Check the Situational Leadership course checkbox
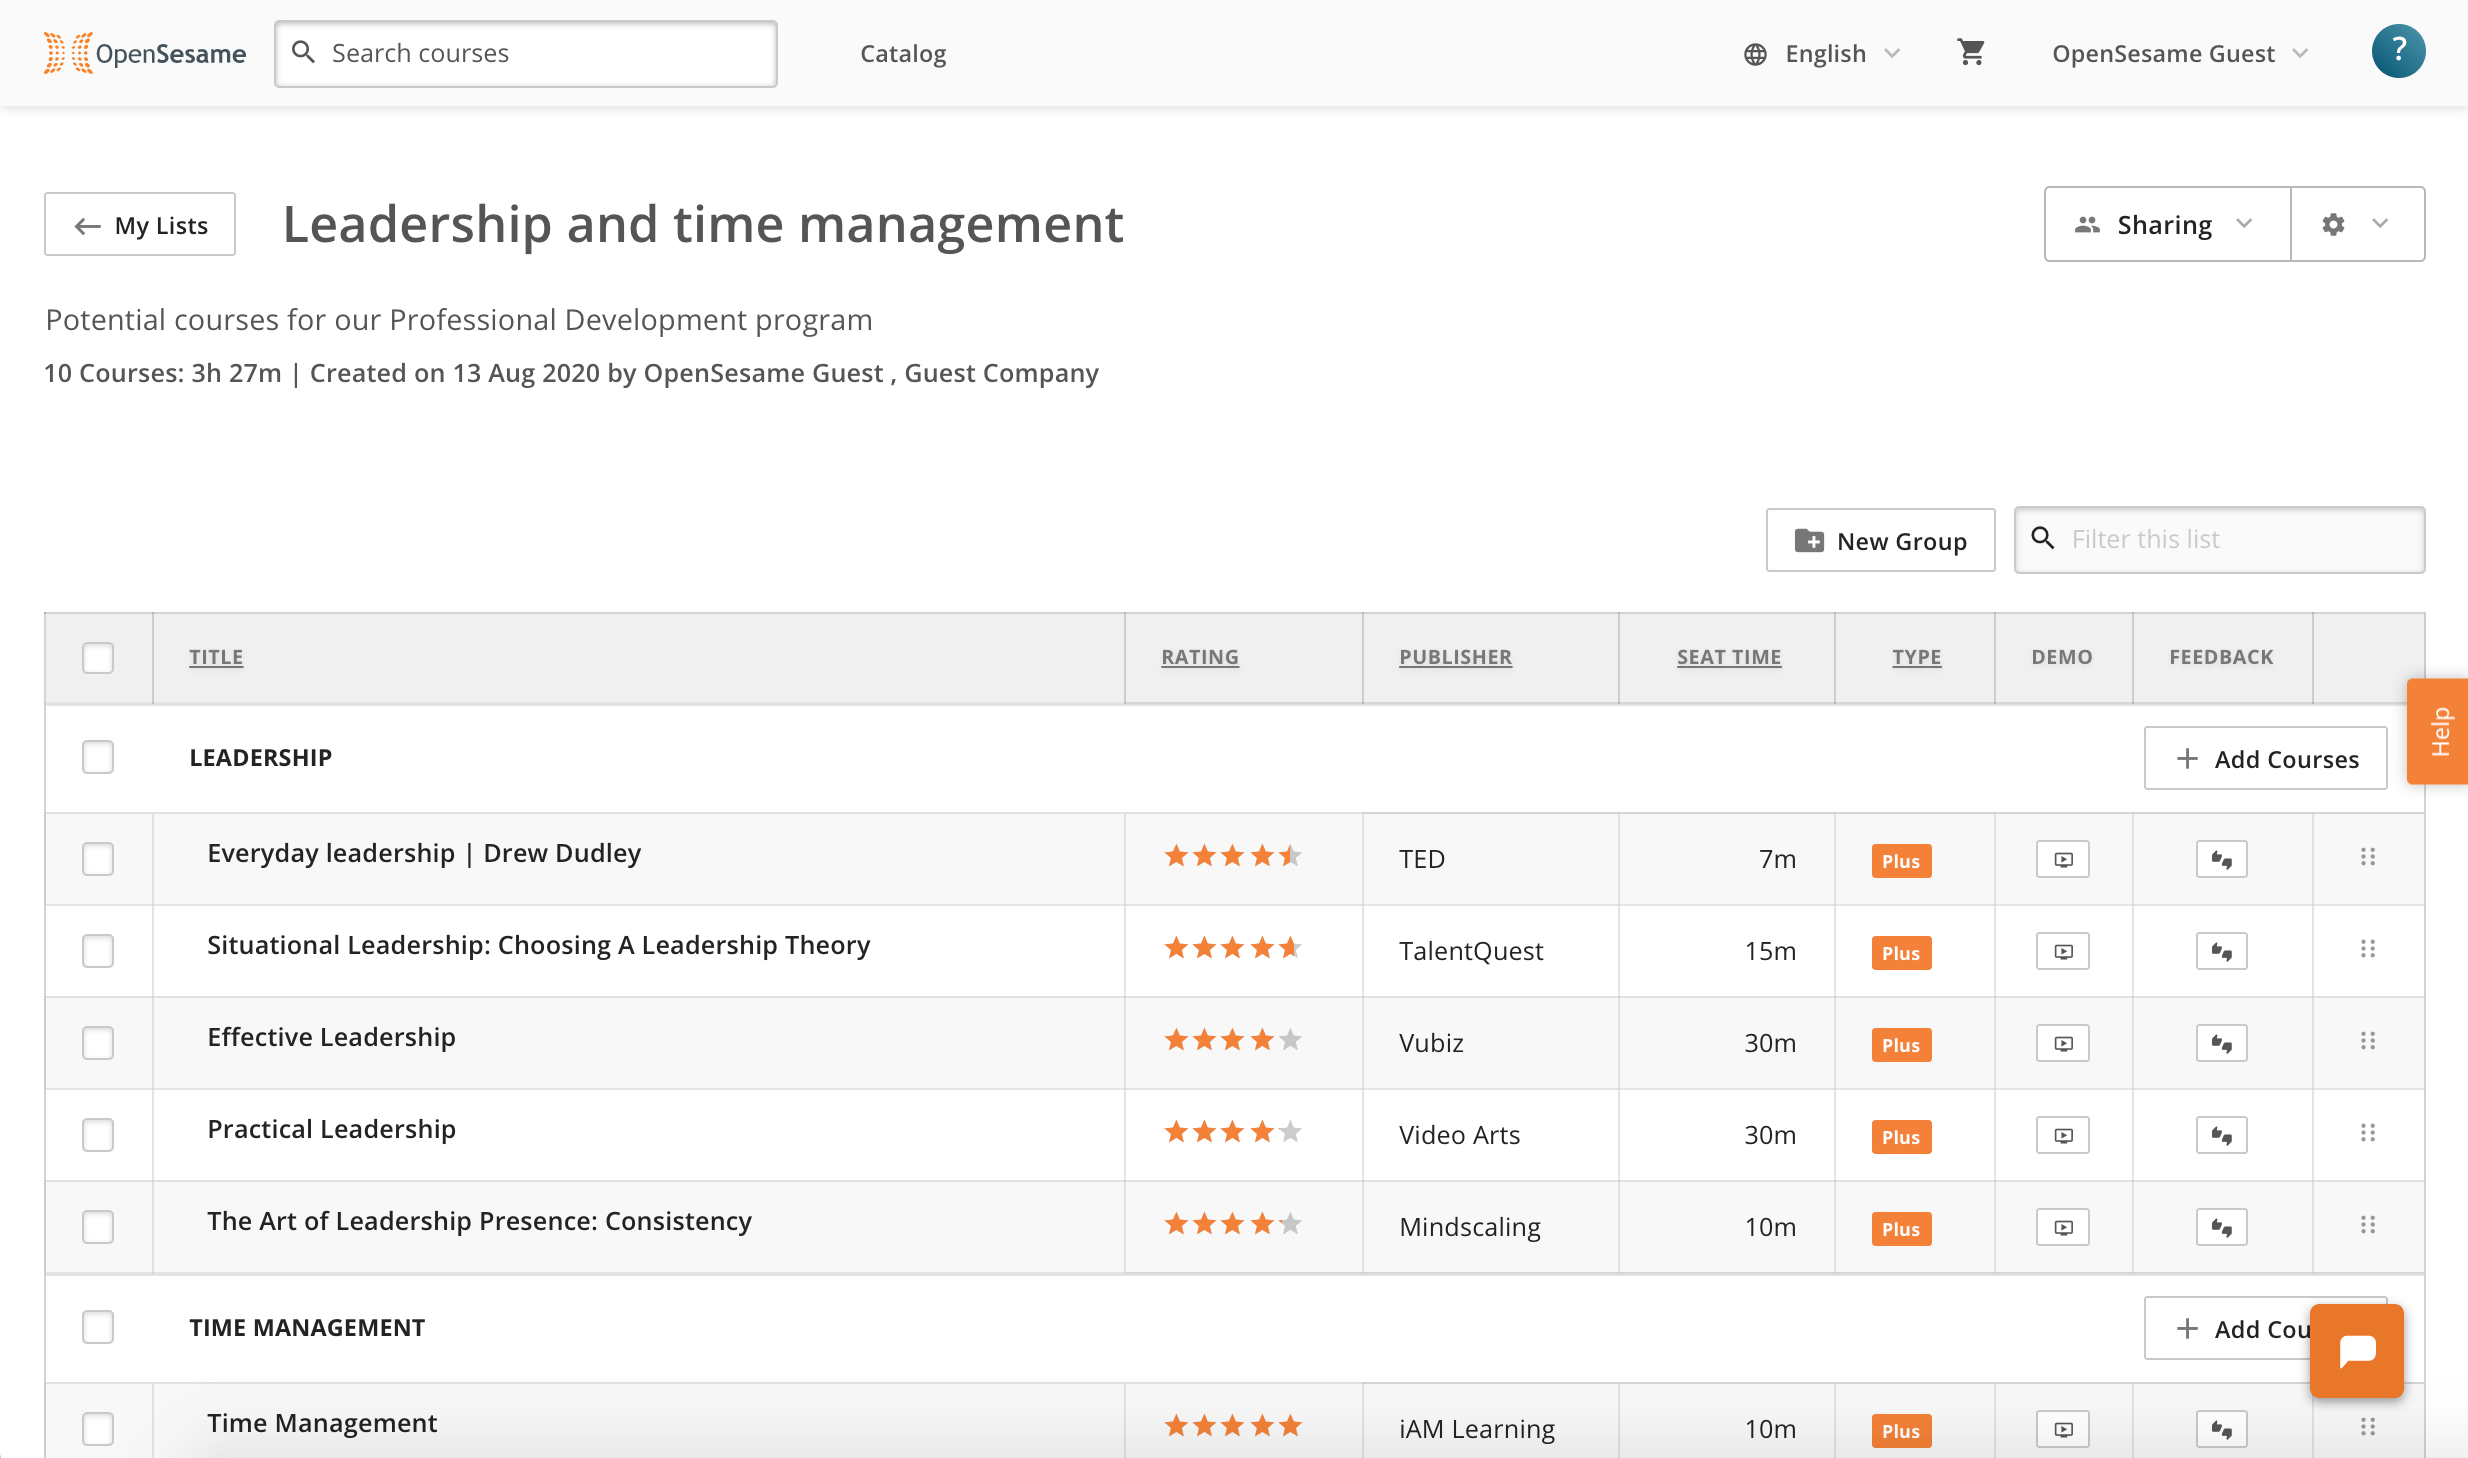 98,951
